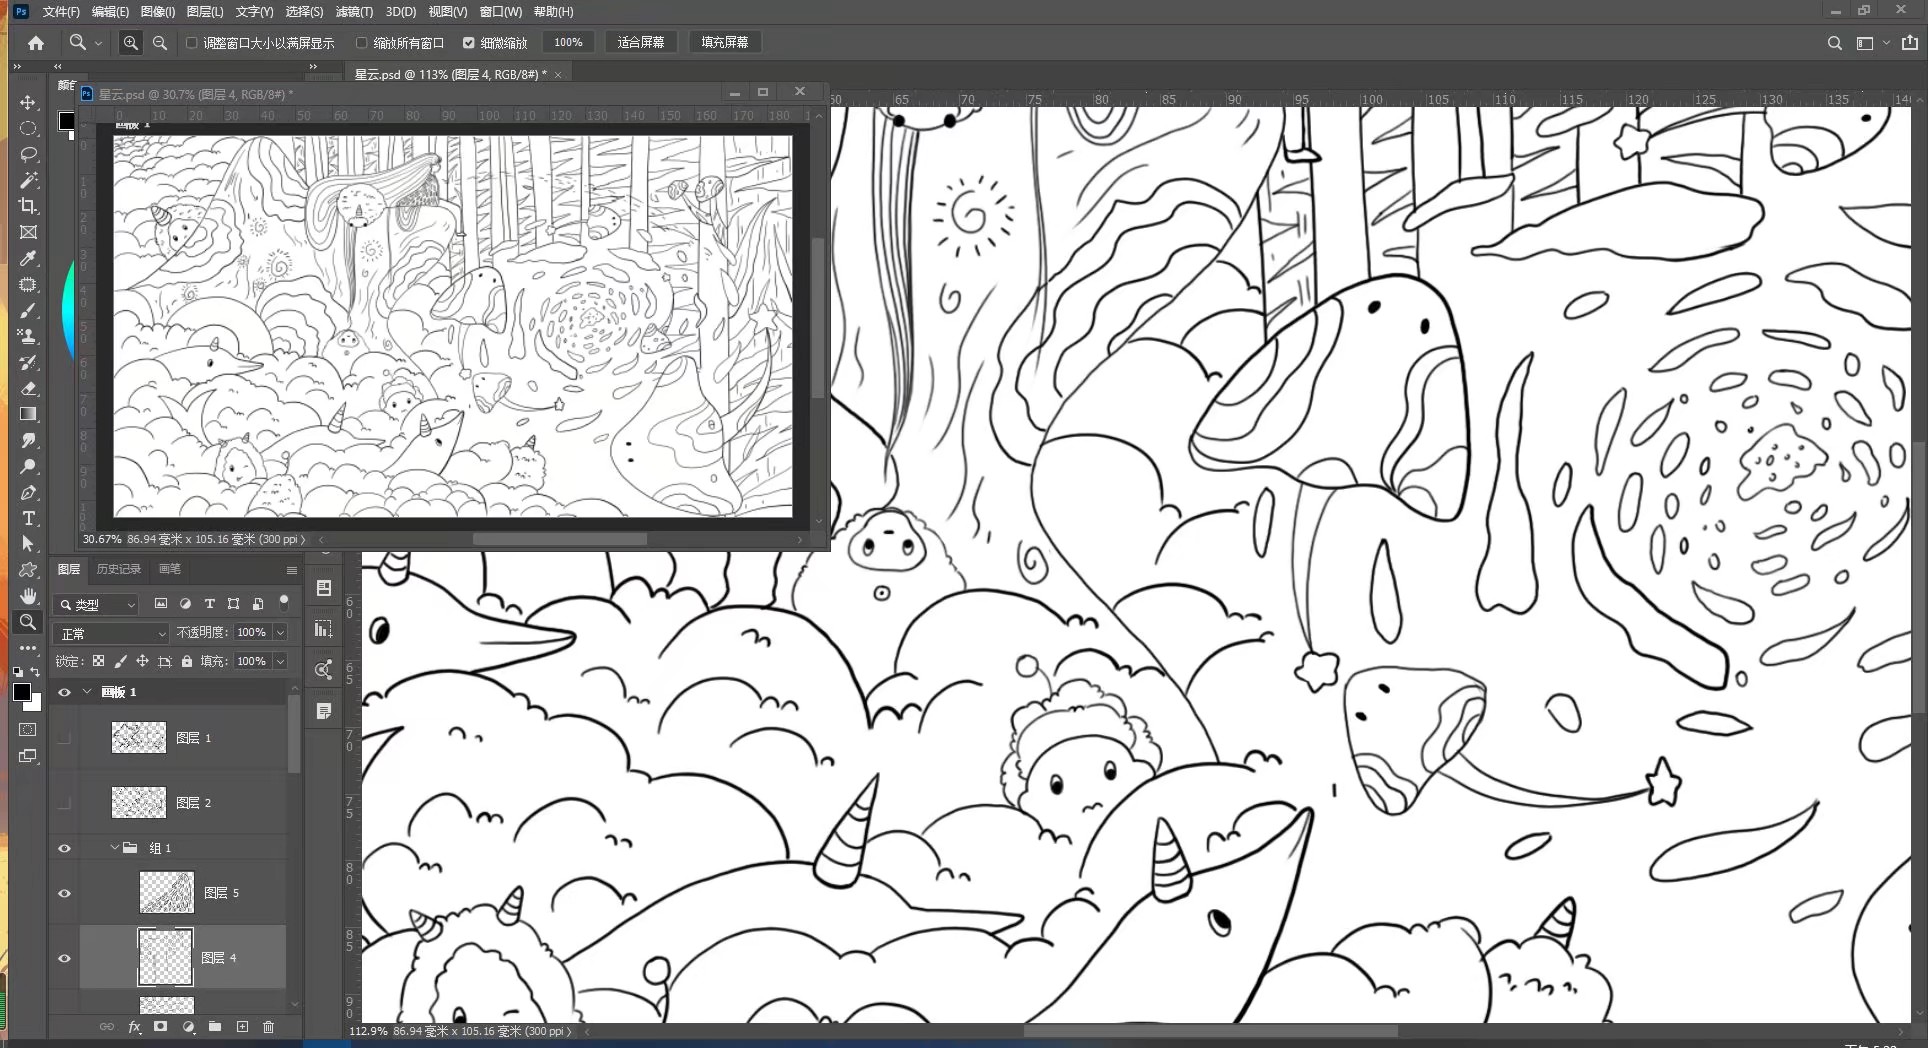Image resolution: width=1928 pixels, height=1048 pixels.
Task: Switch to 画笔 tab
Action: (x=170, y=569)
